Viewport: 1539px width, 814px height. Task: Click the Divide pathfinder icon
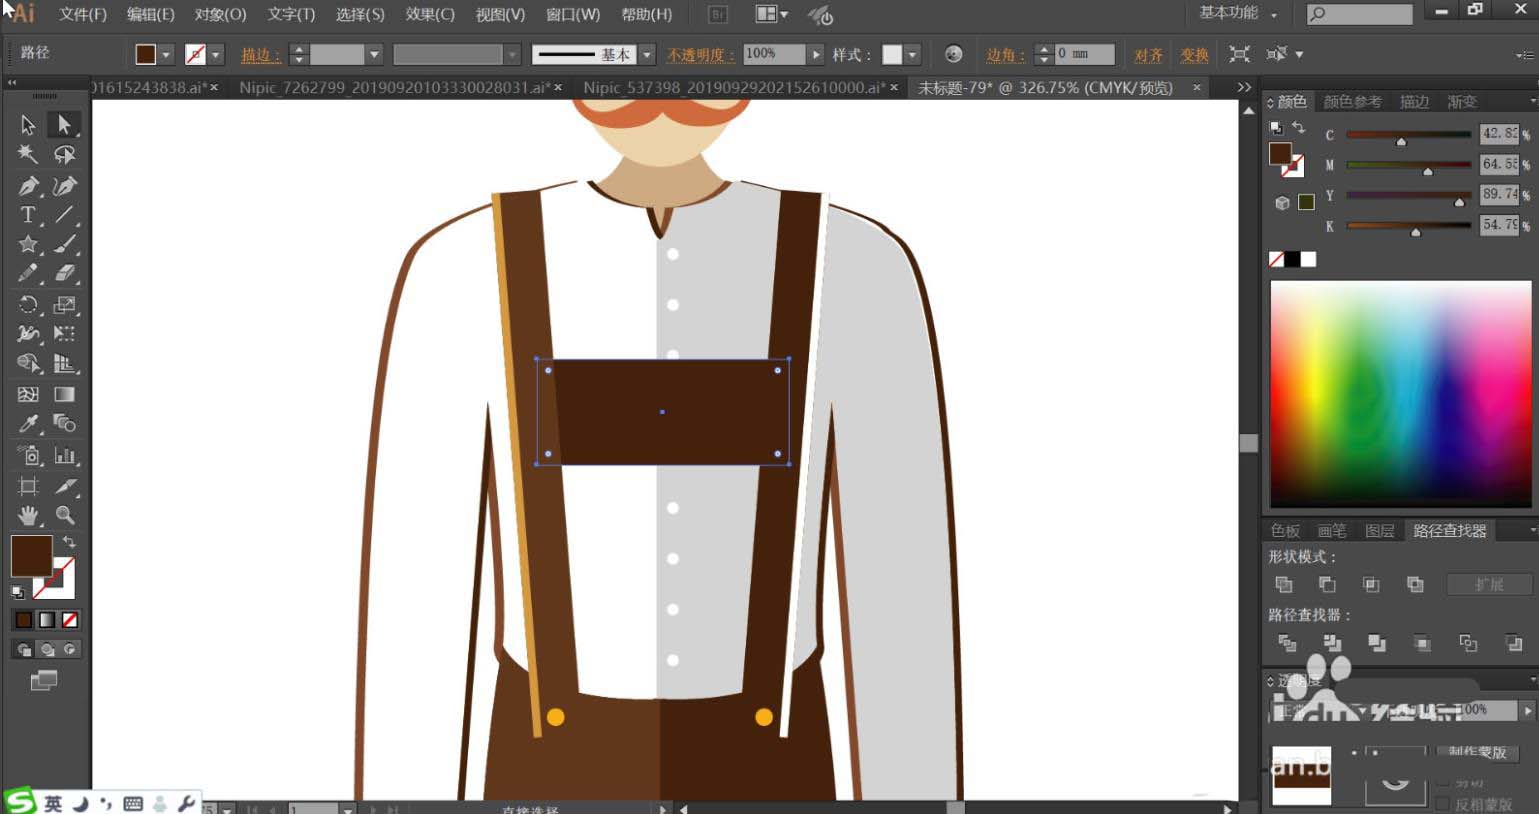click(x=1287, y=643)
